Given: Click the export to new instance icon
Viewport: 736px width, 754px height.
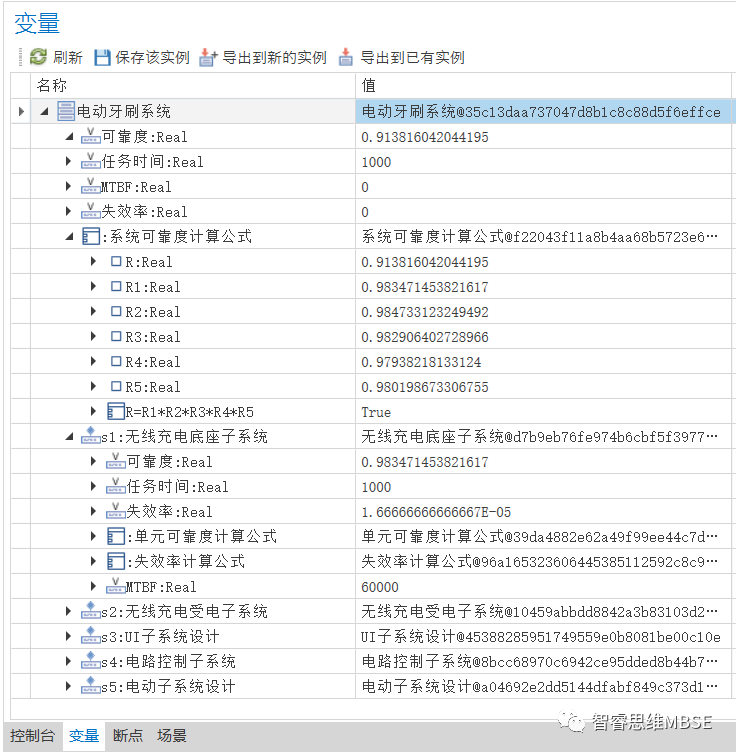Looking at the screenshot, I should (x=208, y=57).
